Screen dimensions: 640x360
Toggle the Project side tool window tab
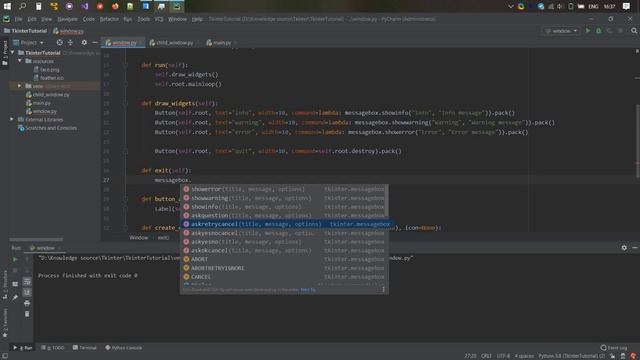pyautogui.click(x=4, y=53)
